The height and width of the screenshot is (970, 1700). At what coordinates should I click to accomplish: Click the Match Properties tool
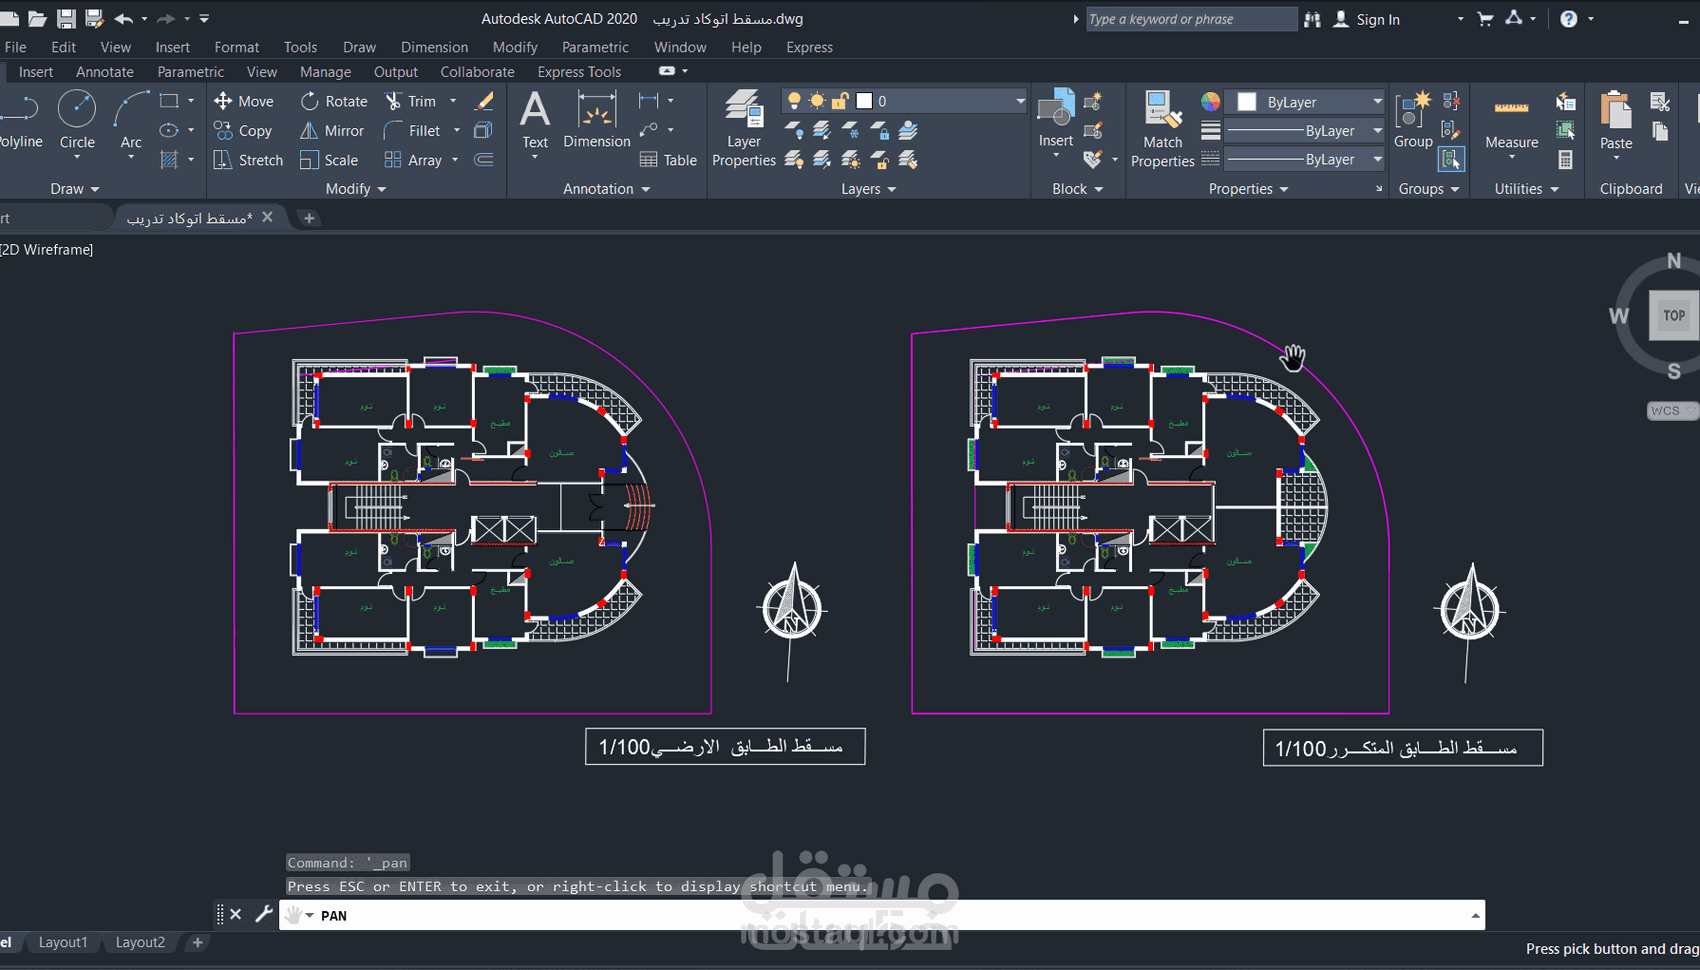click(1162, 129)
